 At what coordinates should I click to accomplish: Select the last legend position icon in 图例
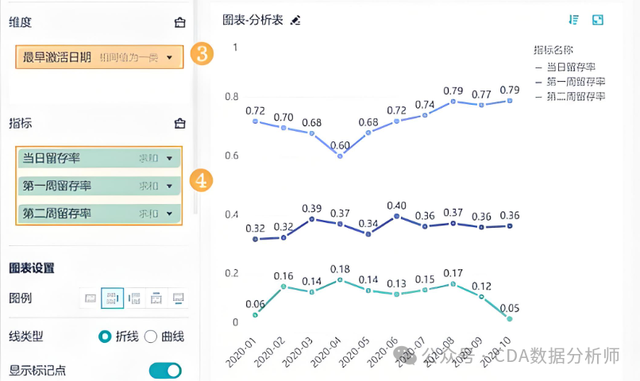click(178, 298)
